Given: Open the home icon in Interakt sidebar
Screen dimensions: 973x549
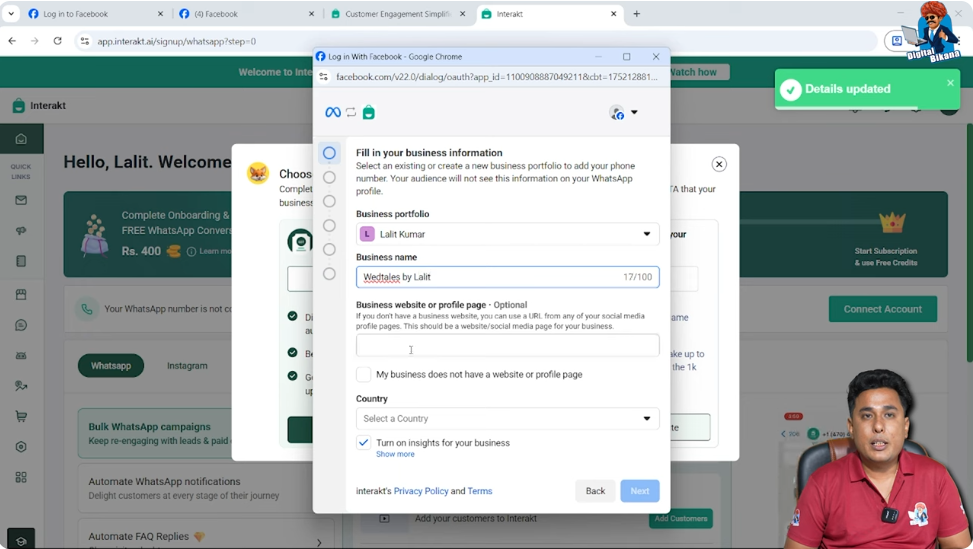Looking at the screenshot, I should [21, 139].
